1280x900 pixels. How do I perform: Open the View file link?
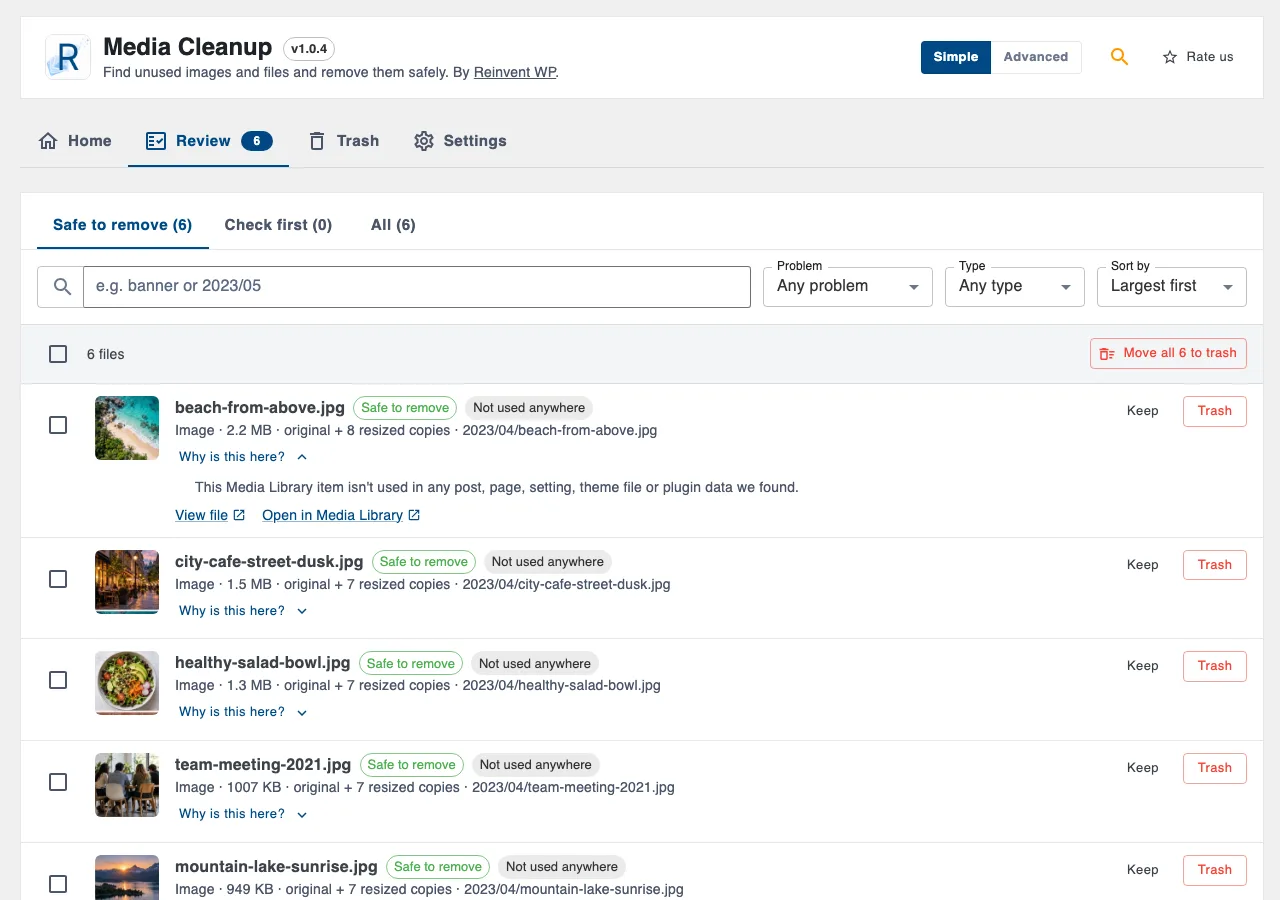(x=210, y=516)
